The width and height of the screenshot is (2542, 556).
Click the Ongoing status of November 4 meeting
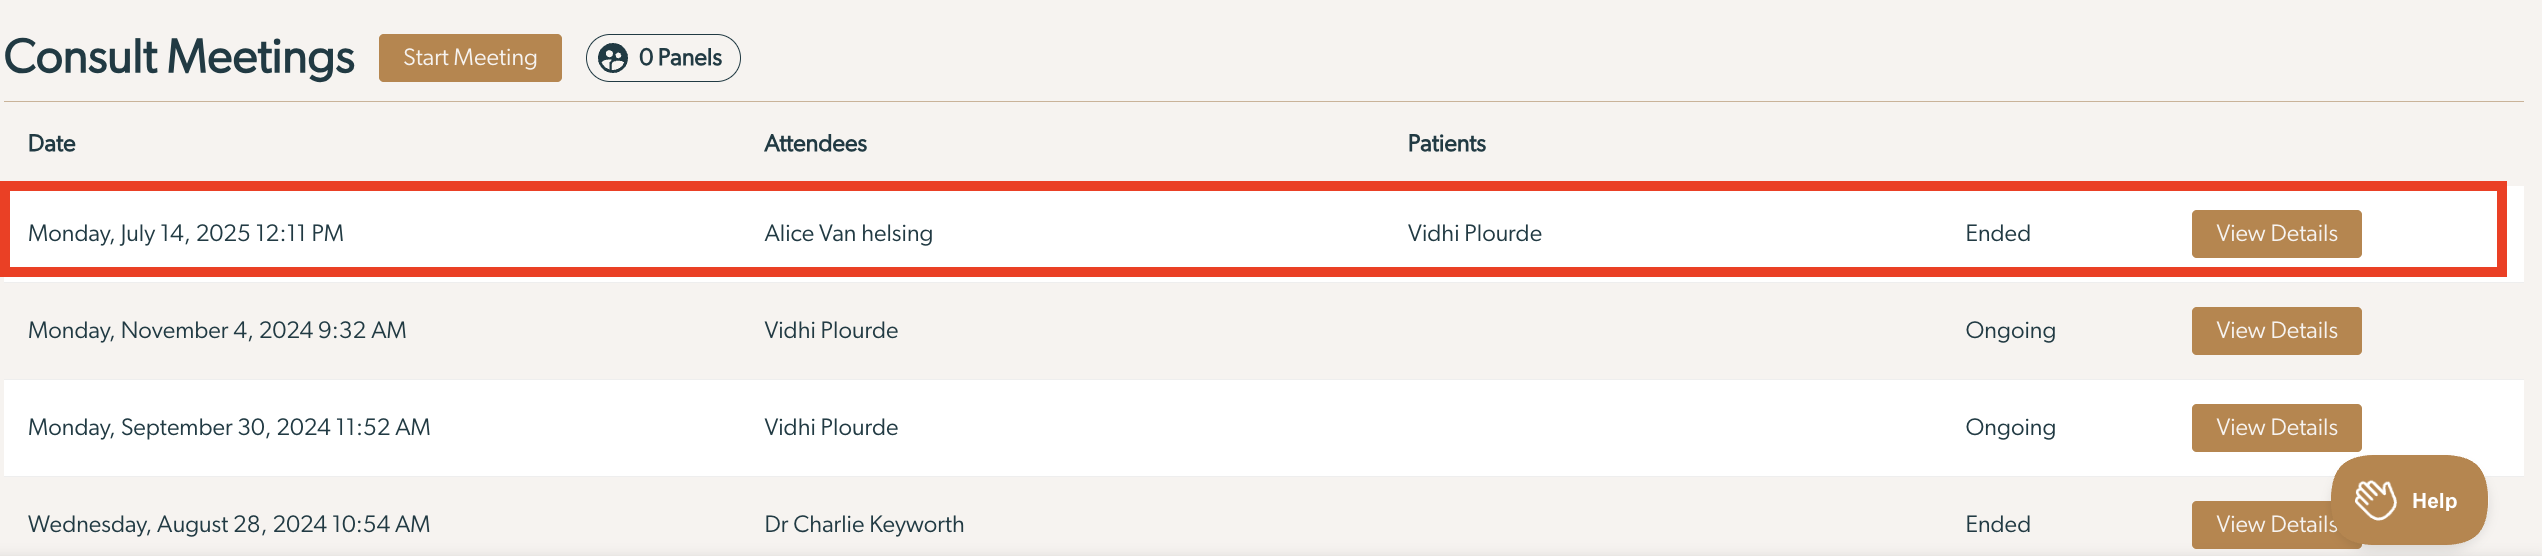(x=2010, y=330)
